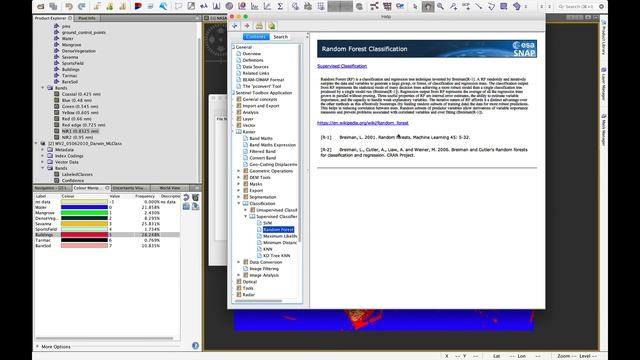The width and height of the screenshot is (640, 360).
Task: Click the reset colour palette icon
Action: tap(186, 198)
